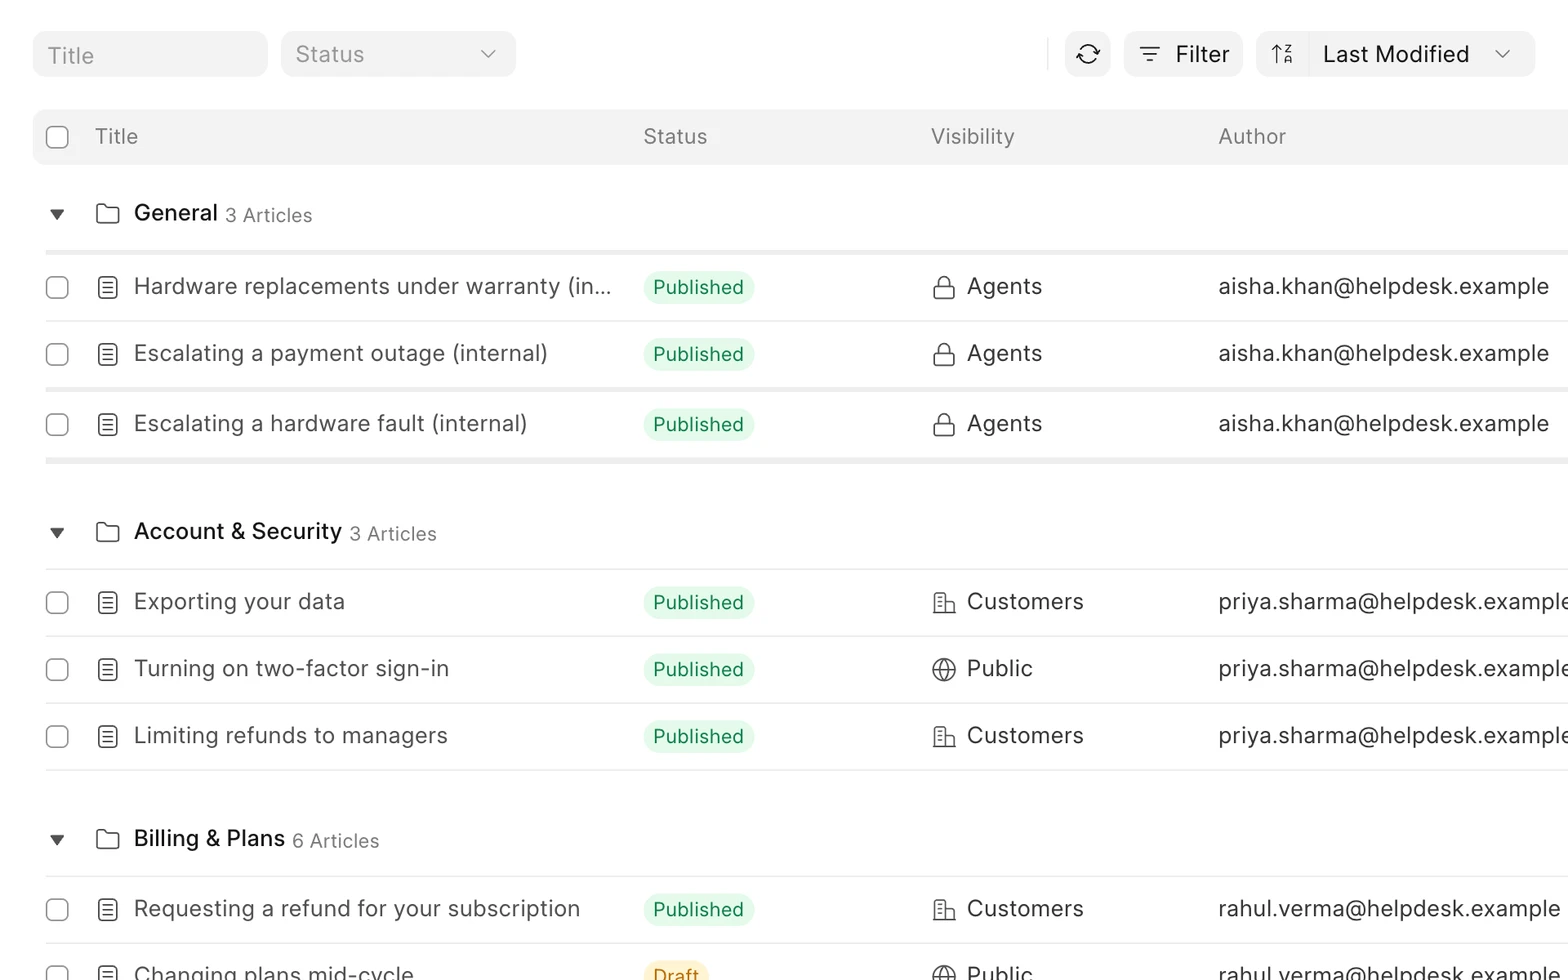Focus the Title search field
Image resolution: width=1568 pixels, height=980 pixels.
[x=150, y=54]
